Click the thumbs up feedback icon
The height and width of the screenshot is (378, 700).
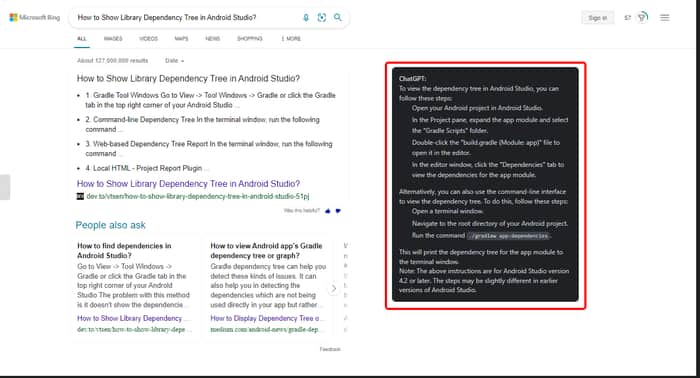(328, 211)
